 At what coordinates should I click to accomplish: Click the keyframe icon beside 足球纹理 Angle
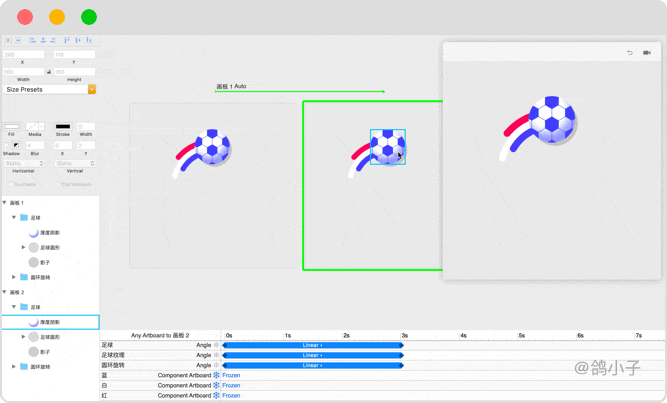(x=216, y=355)
